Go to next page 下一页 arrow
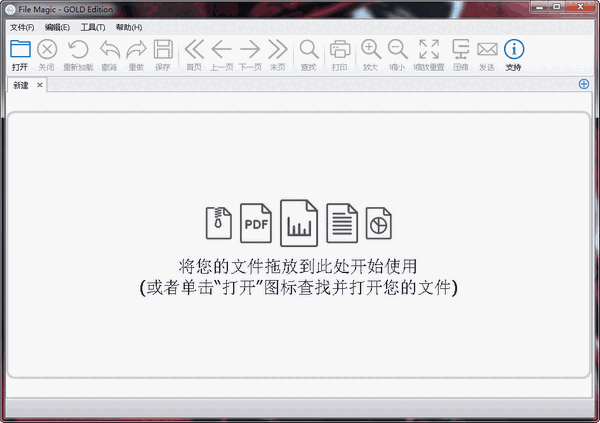The image size is (600, 423). [250, 49]
